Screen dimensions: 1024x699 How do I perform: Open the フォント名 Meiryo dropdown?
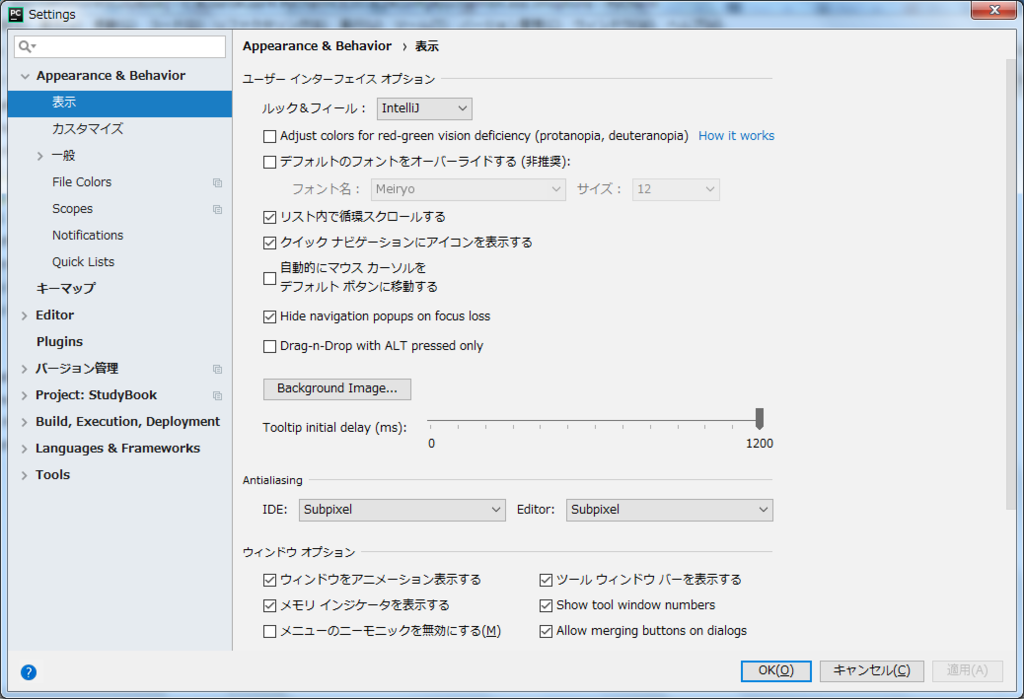point(468,189)
